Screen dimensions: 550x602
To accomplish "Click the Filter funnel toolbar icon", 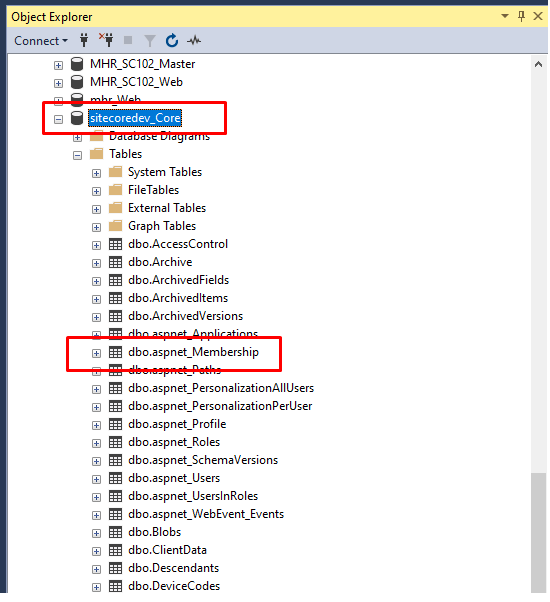I will pos(150,41).
